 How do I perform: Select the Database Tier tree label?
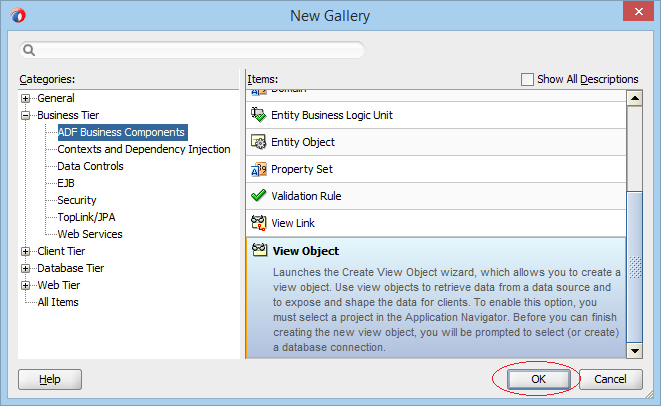[x=70, y=268]
